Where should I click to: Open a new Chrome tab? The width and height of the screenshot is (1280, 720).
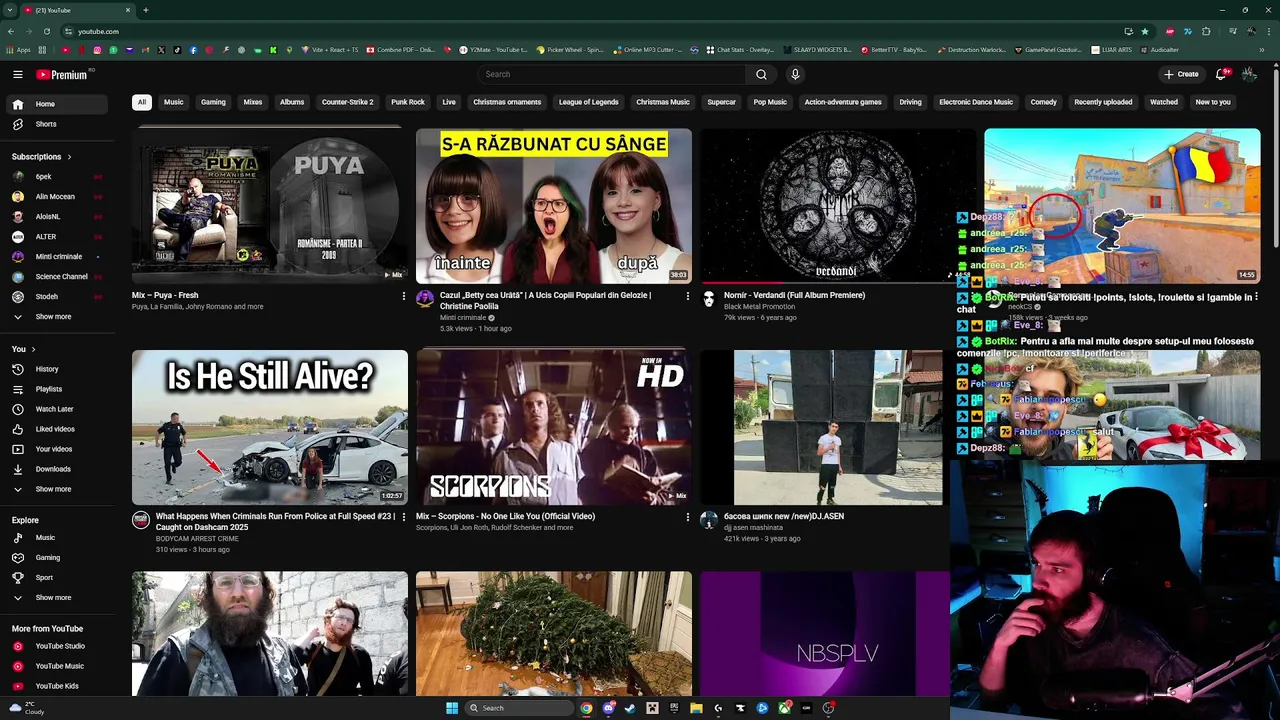click(146, 10)
